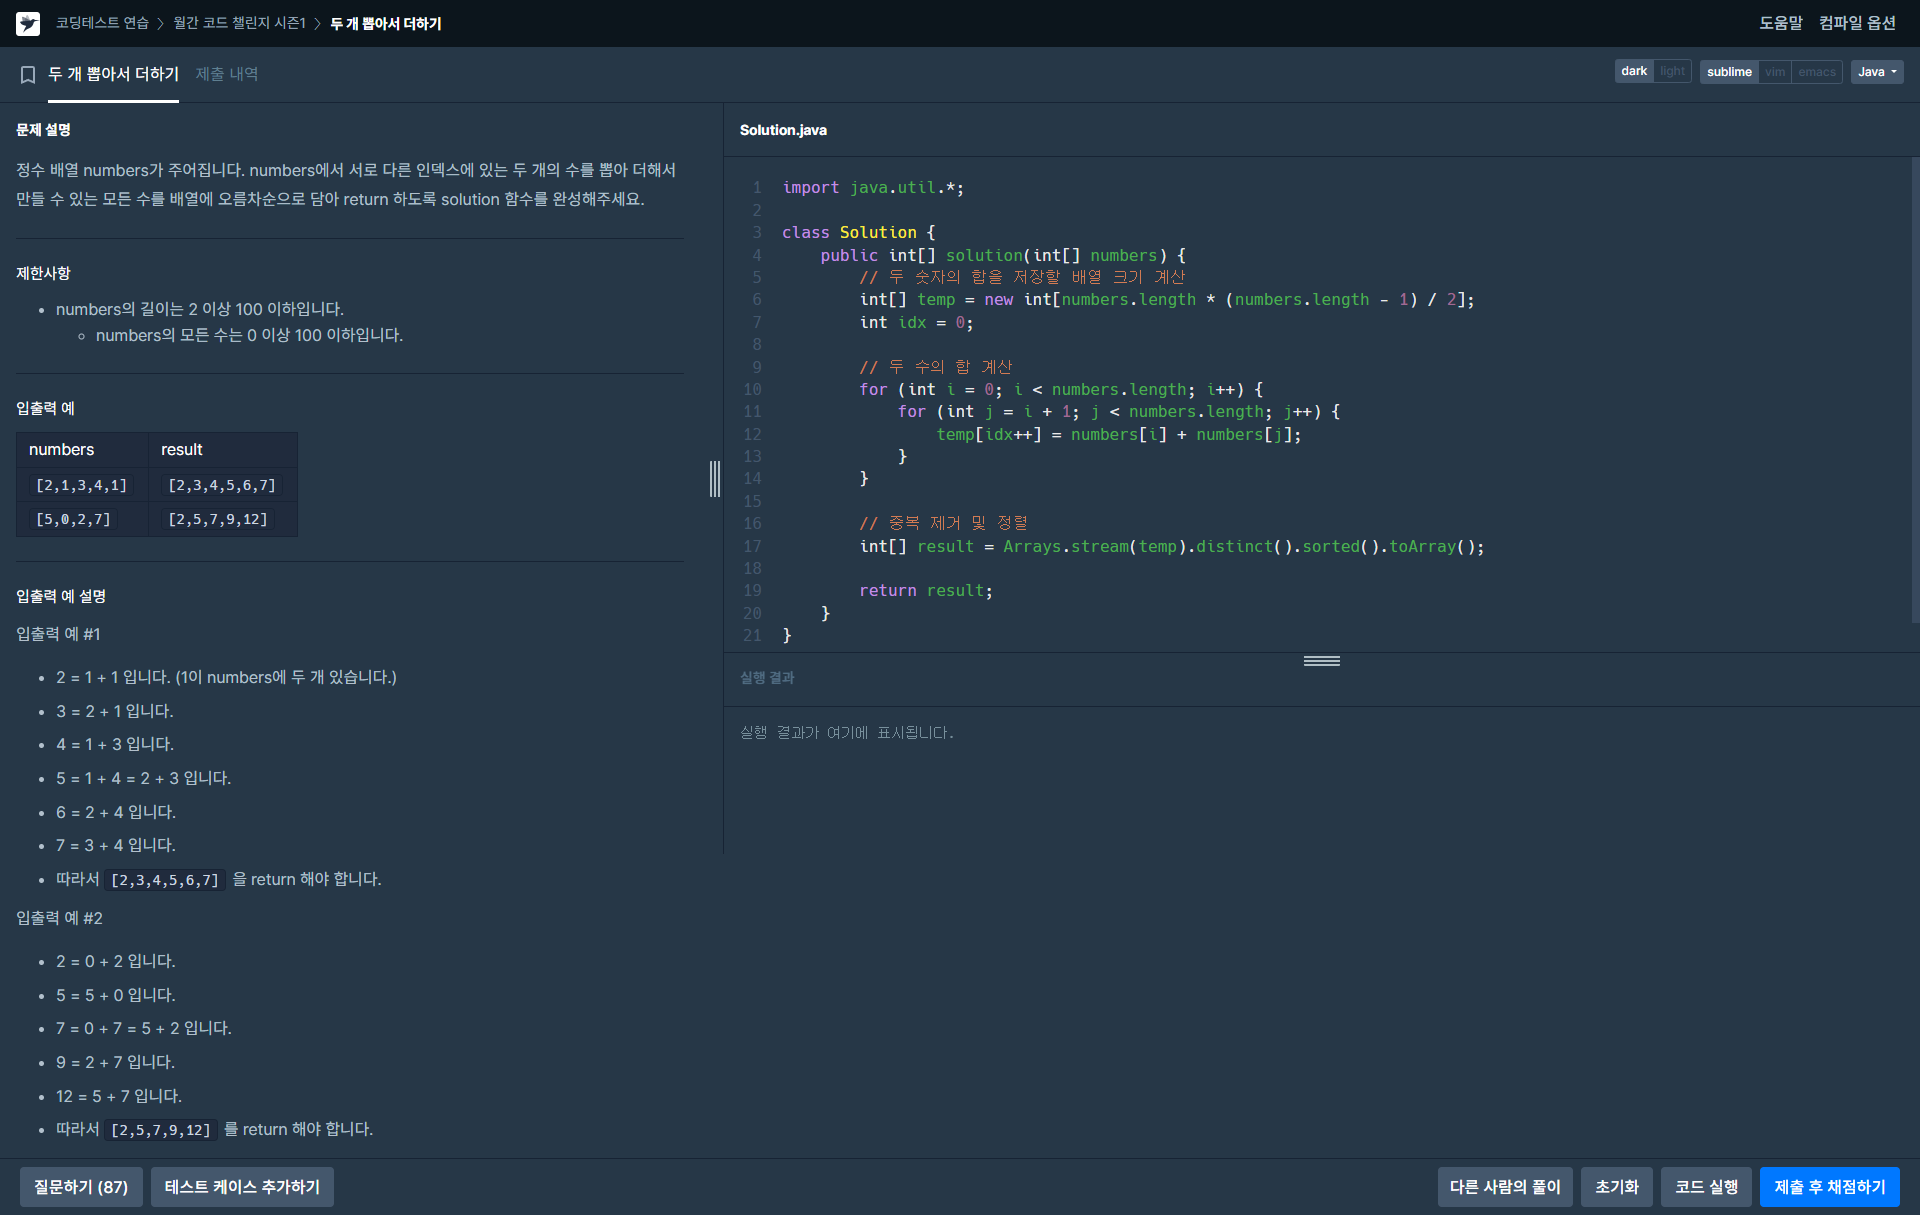Click the horizontal result panel resize handle

pos(1321,661)
